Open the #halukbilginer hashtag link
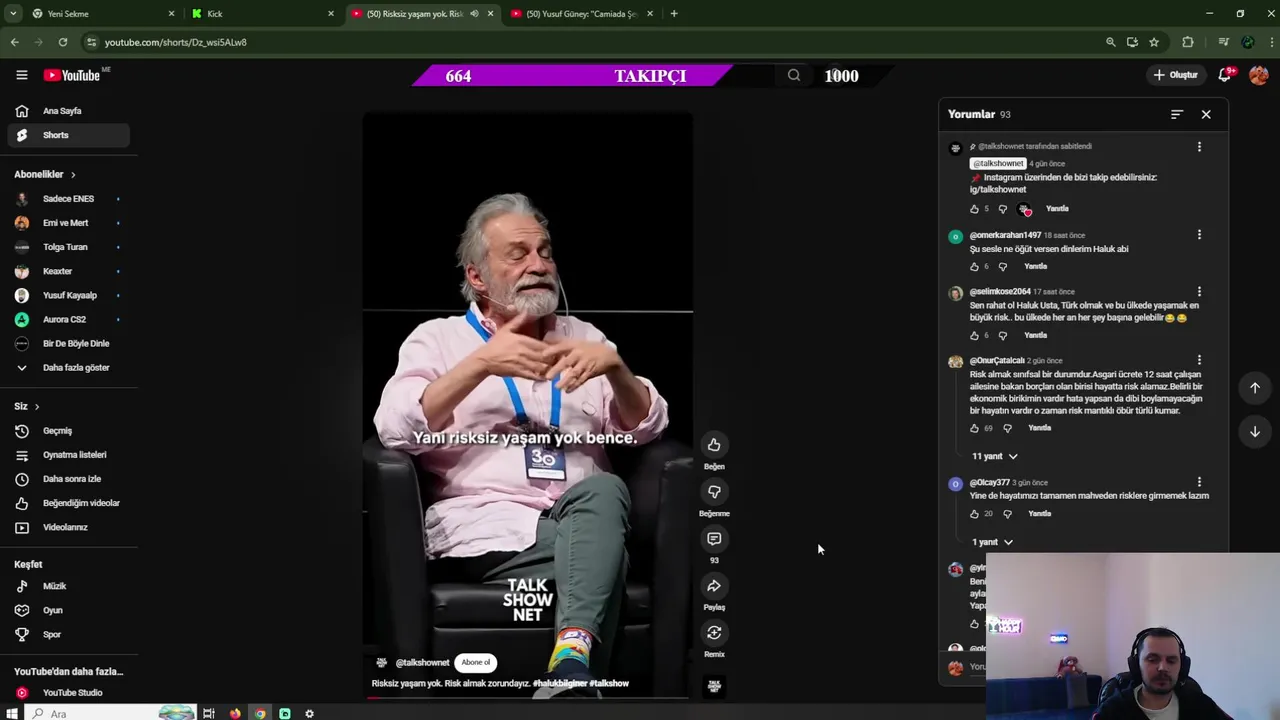 [560, 684]
